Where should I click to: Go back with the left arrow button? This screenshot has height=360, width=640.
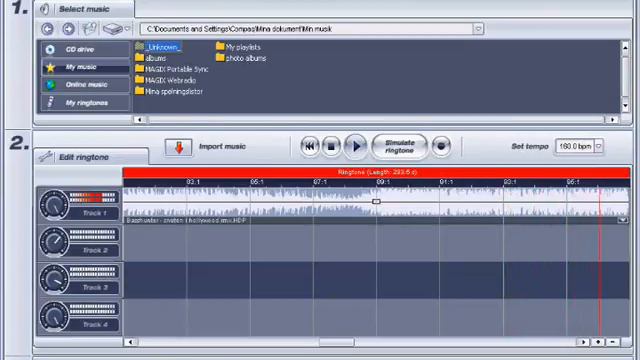coord(47,29)
